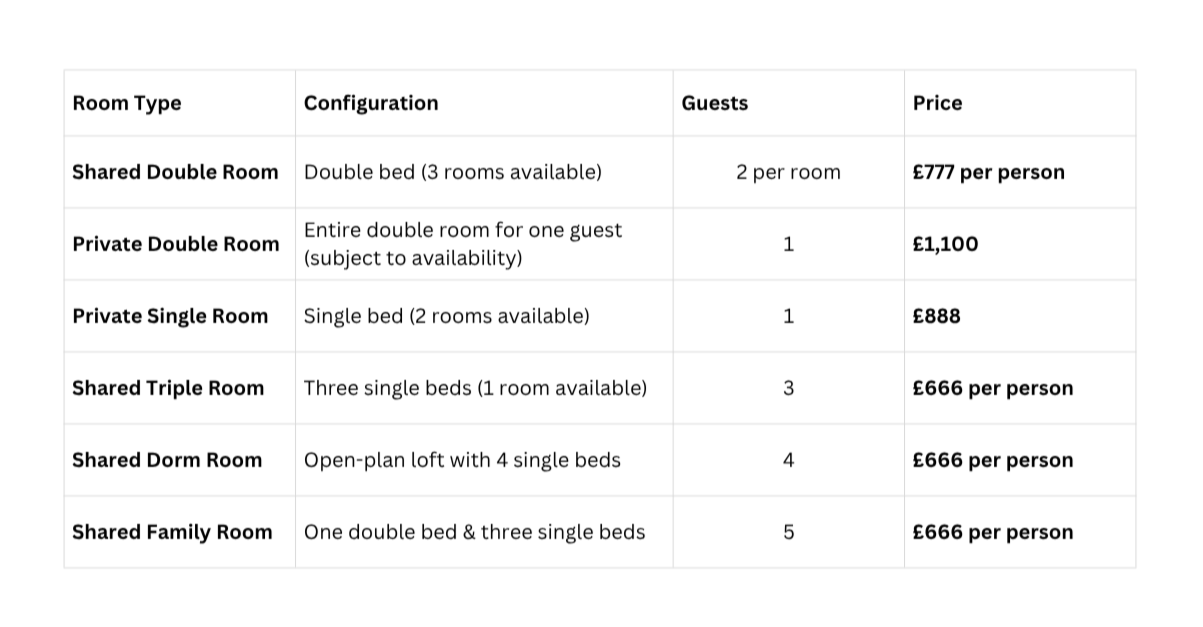Click the Private Single Room label
This screenshot has width=1203, height=627.
point(170,316)
